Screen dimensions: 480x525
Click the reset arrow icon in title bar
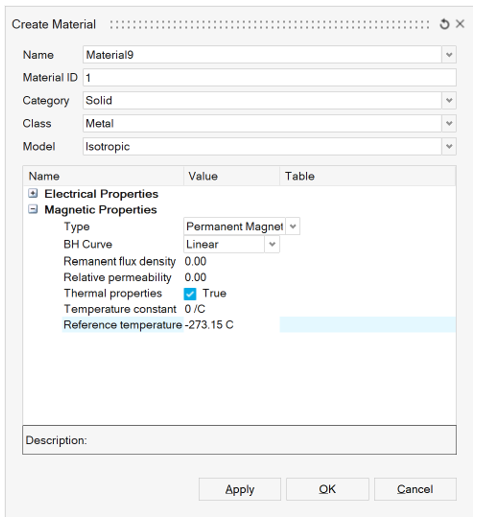tap(444, 24)
